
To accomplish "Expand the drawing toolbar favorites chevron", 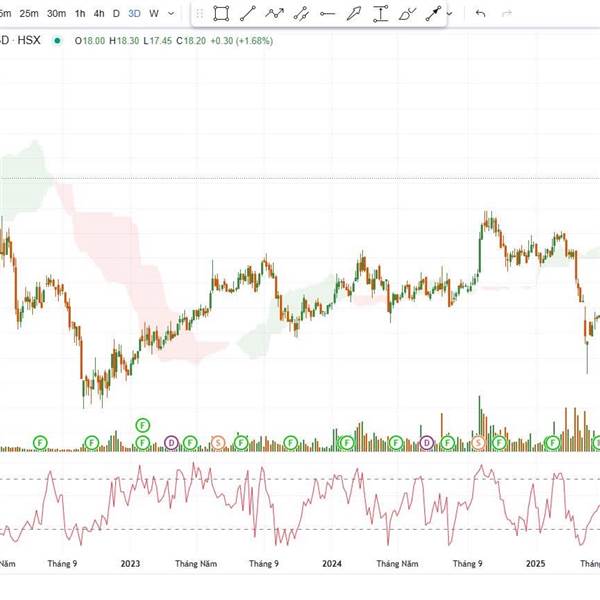I will 450,14.
